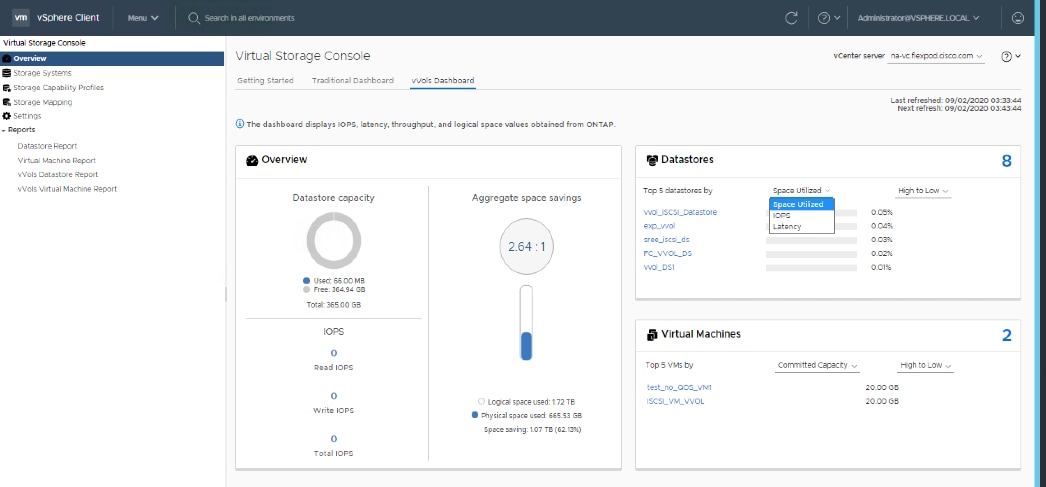Image resolution: width=1046 pixels, height=487 pixels.
Task: Open the vvol_ISCSI_Datastore link
Action: pos(680,212)
